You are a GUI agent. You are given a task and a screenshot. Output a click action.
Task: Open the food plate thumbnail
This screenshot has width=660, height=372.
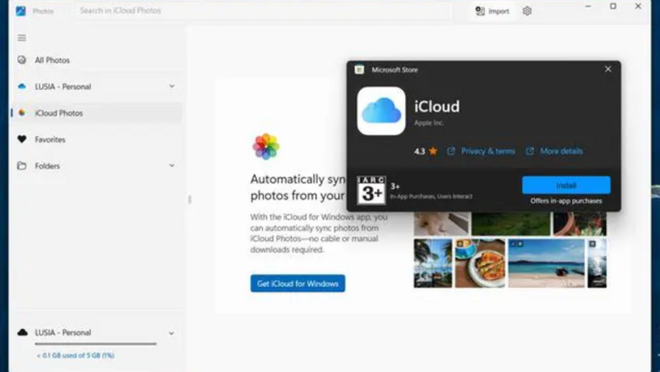click(x=480, y=263)
